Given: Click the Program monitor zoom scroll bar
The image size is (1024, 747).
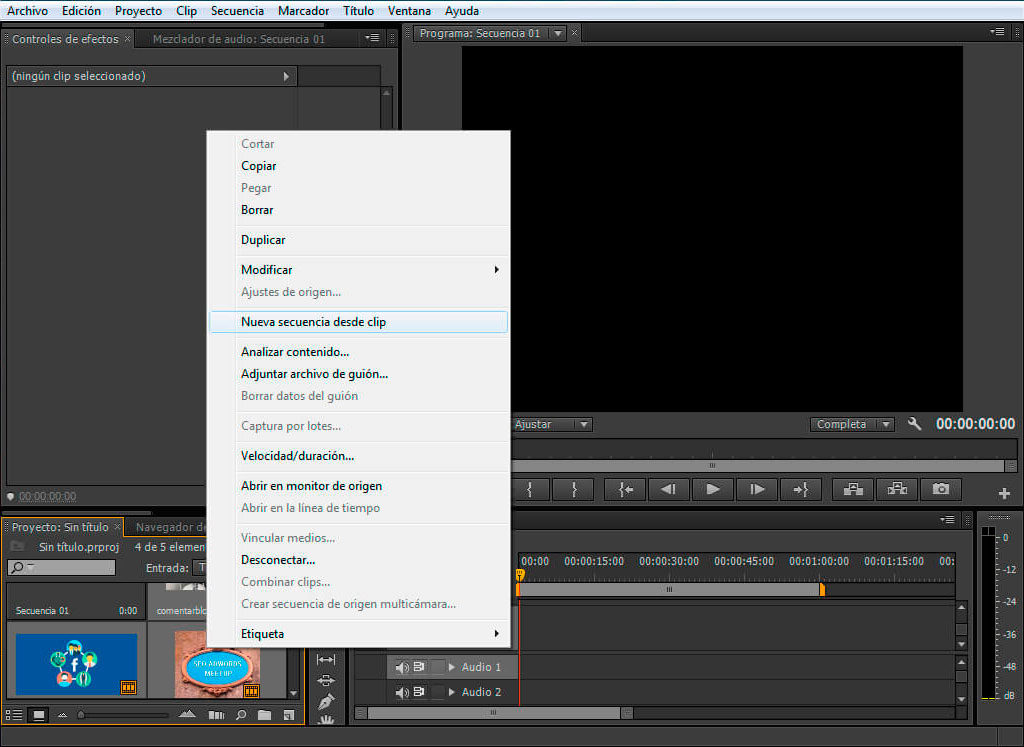Looking at the screenshot, I should [x=758, y=466].
